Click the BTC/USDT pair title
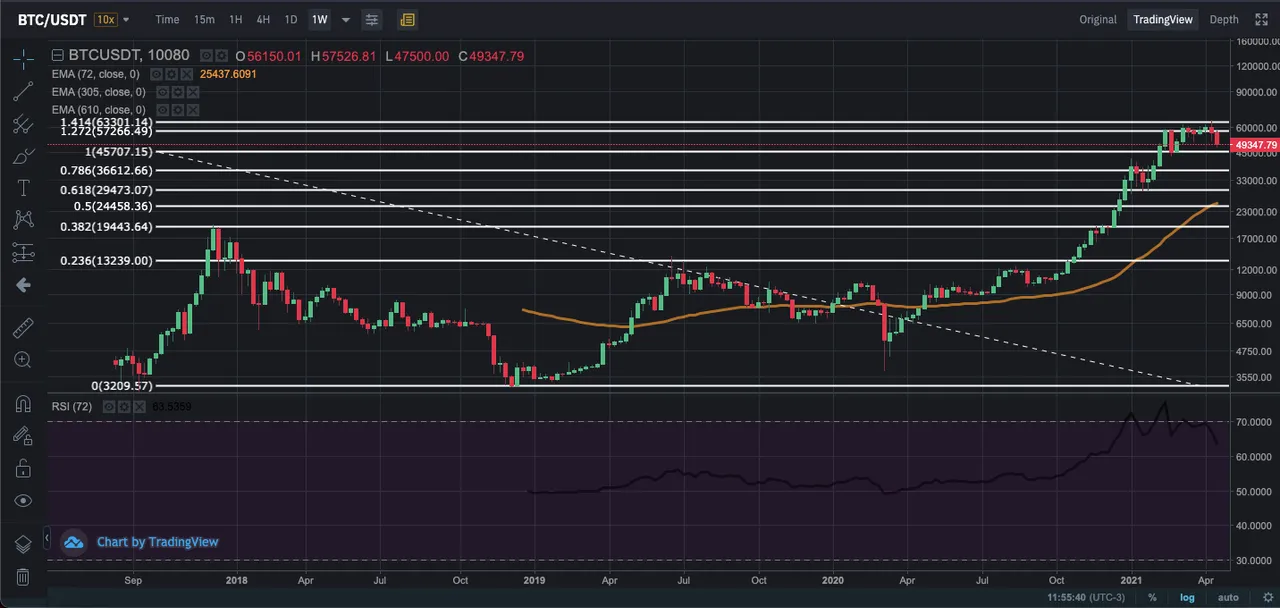 pos(53,19)
